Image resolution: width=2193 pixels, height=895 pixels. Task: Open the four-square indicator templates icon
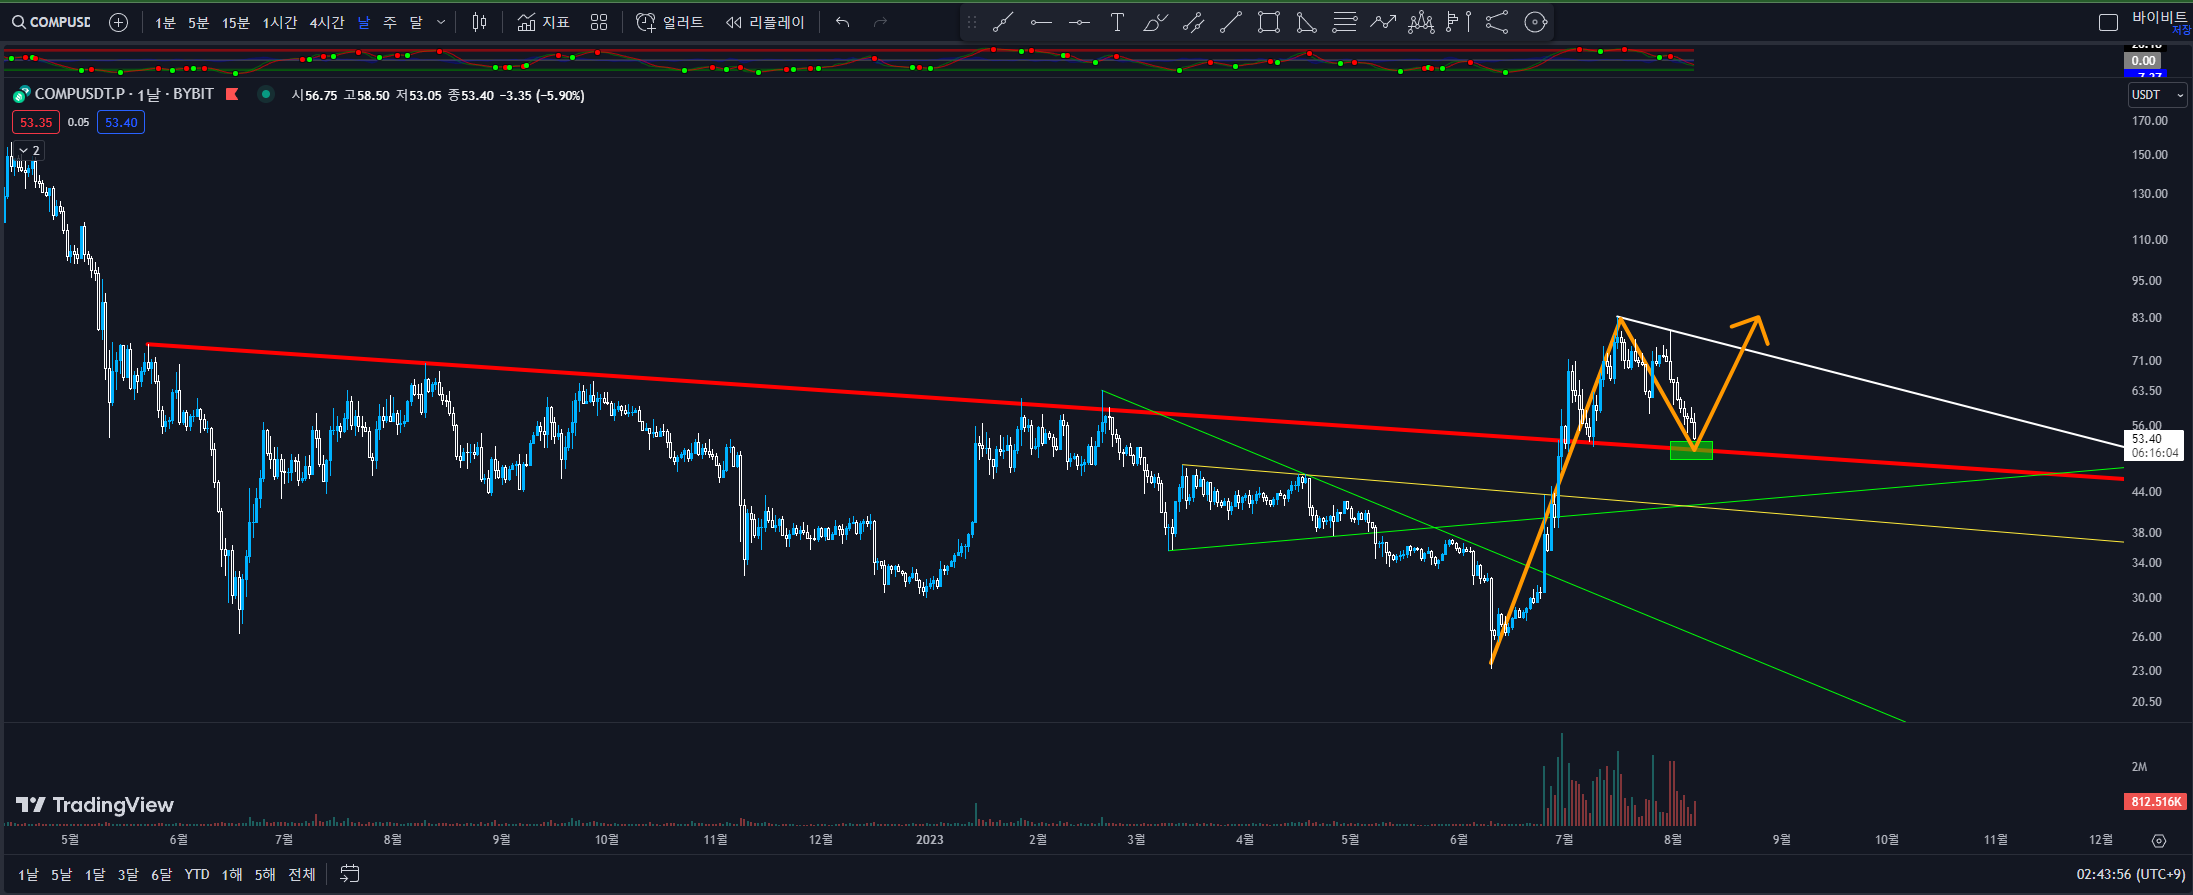coord(599,22)
